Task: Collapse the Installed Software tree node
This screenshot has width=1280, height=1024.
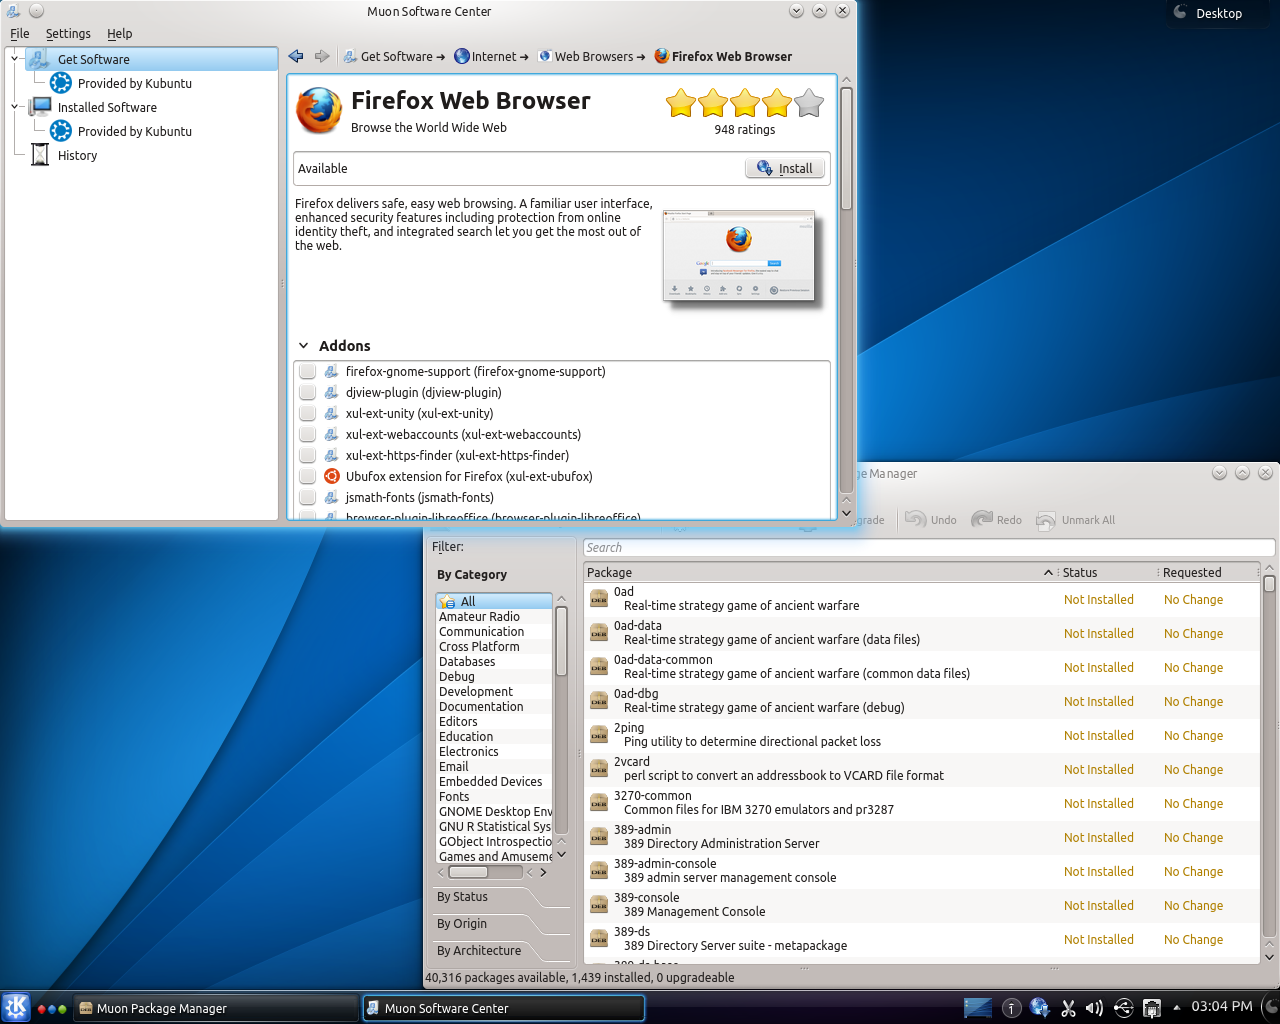Action: coord(14,107)
